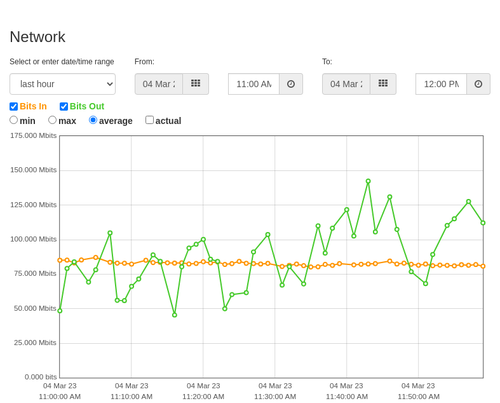Click the 'From:' label
This screenshot has width=500, height=403.
point(144,62)
